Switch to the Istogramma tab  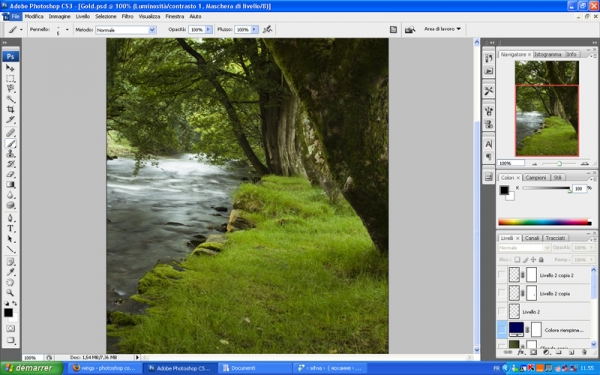click(x=548, y=54)
